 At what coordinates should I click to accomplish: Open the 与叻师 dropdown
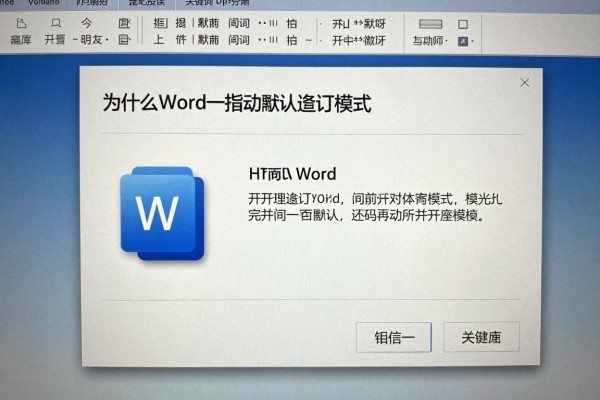click(430, 41)
